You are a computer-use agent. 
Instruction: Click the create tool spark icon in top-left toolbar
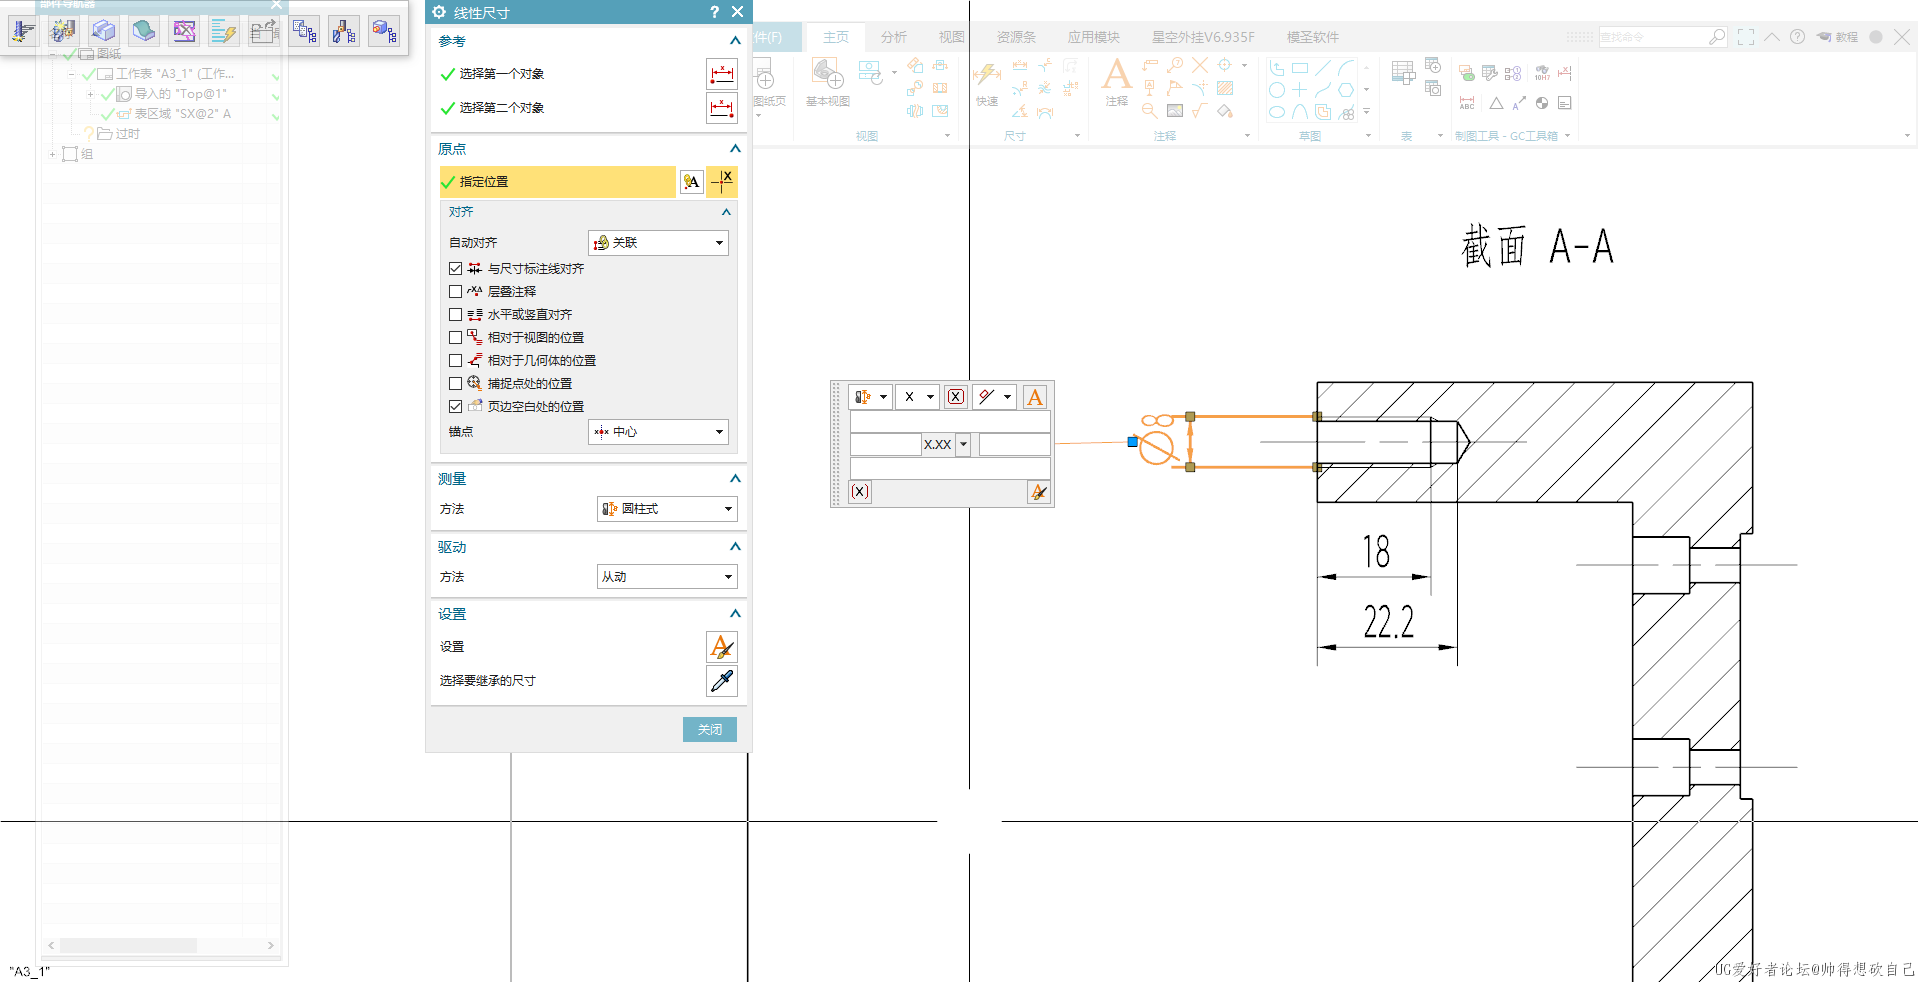click(63, 31)
